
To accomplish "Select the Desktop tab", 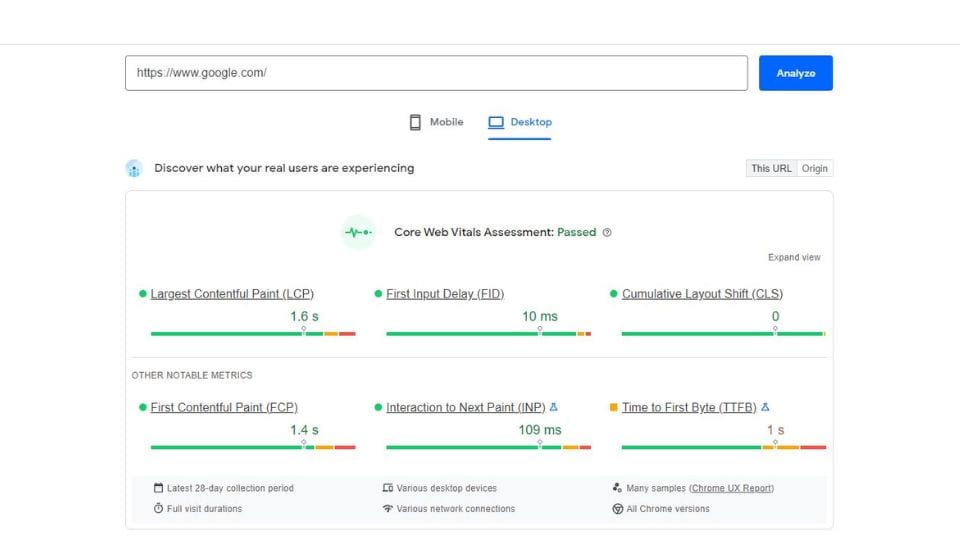I will [x=520, y=122].
